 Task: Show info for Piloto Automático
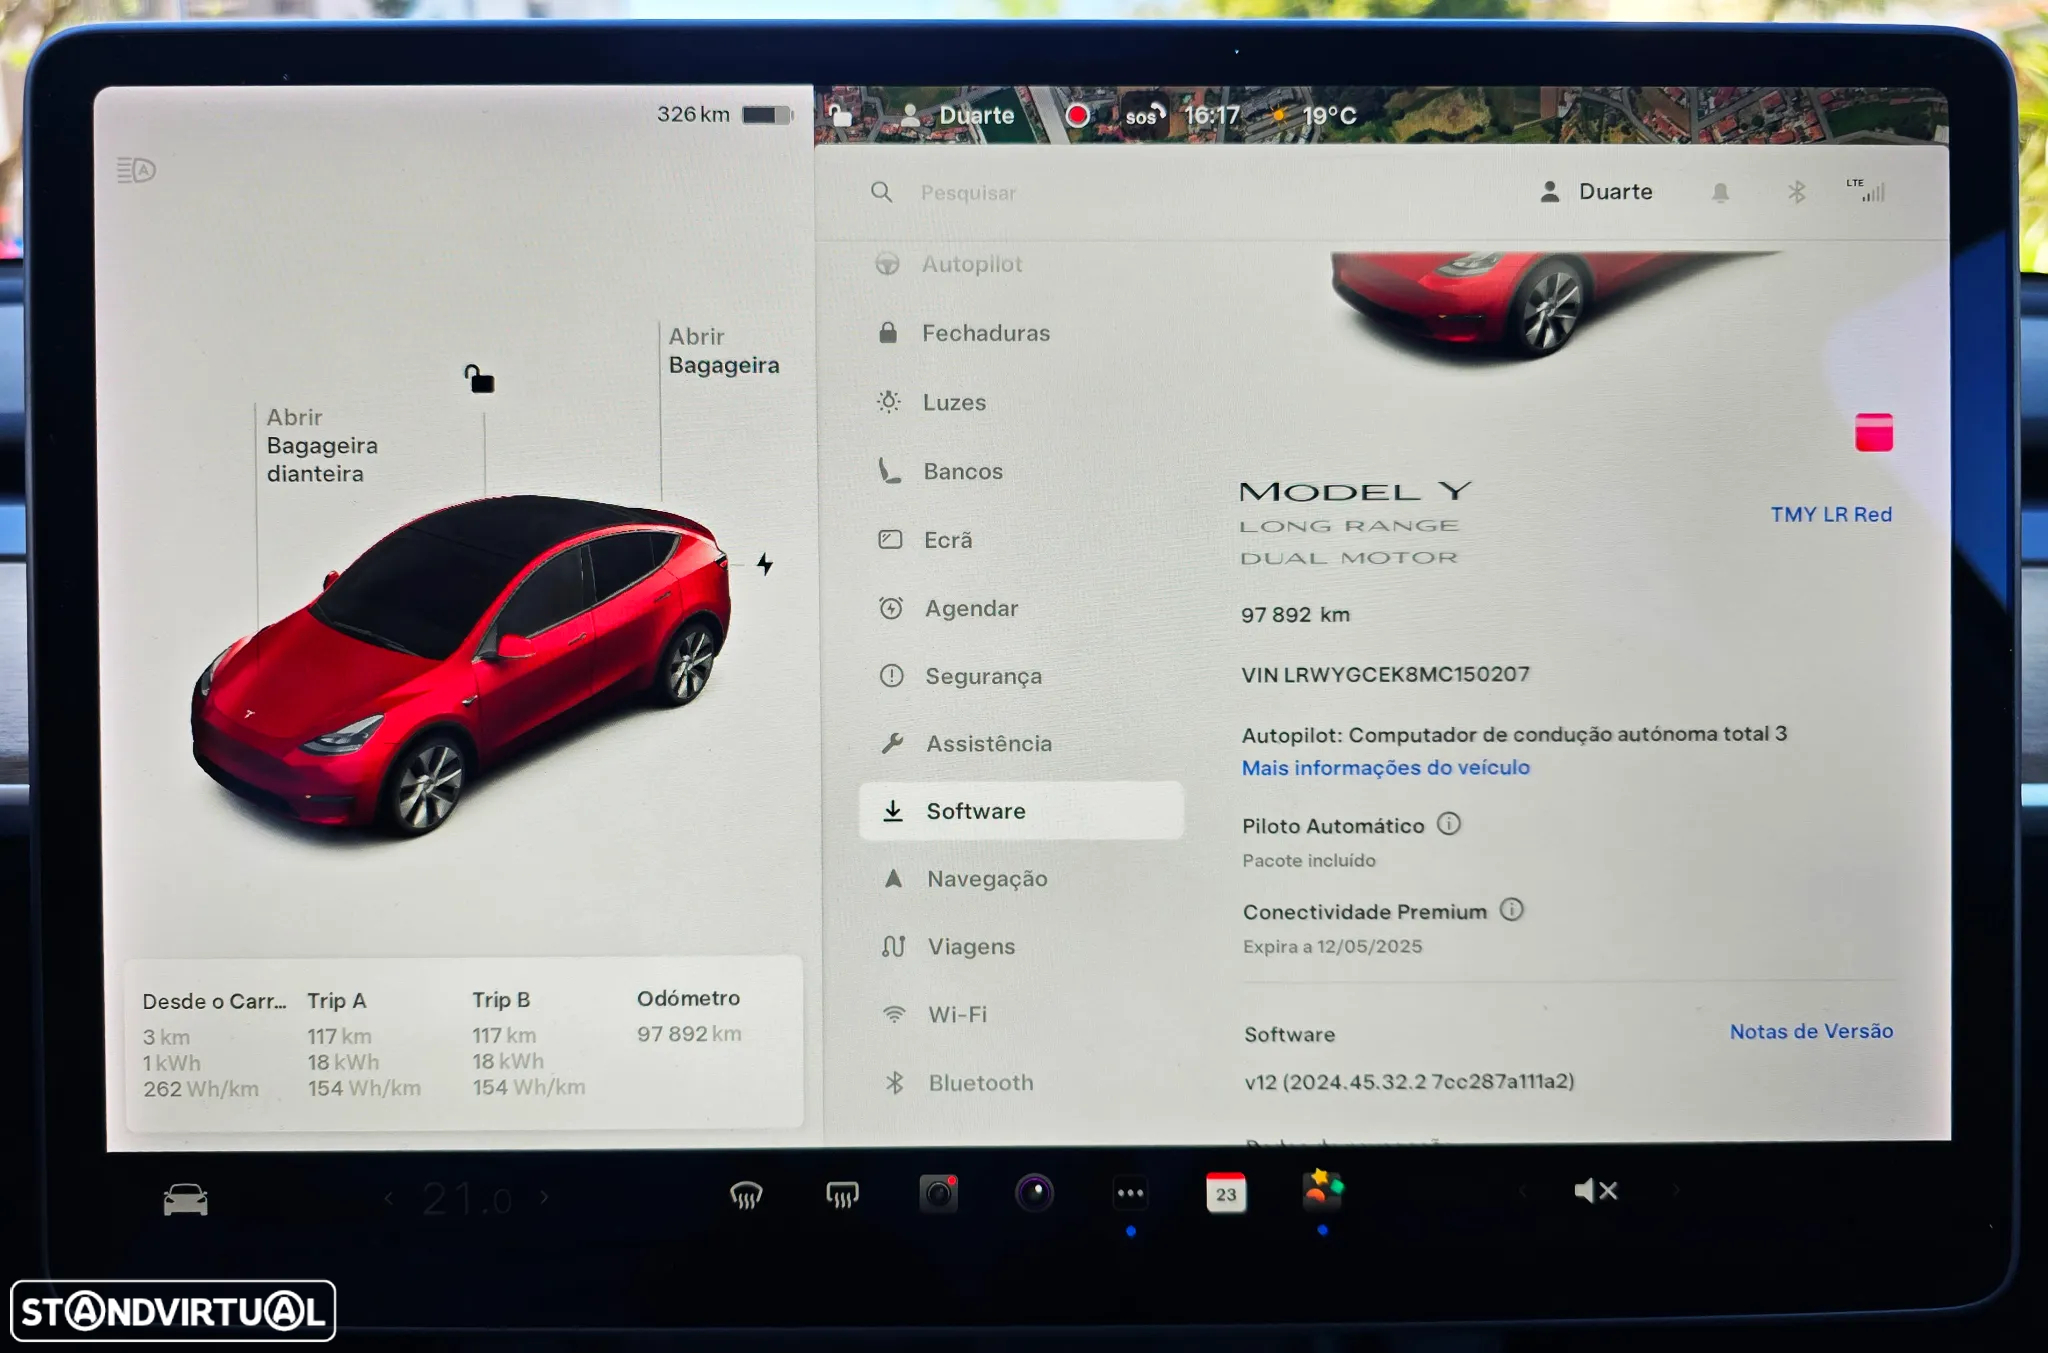pyautogui.click(x=1449, y=824)
